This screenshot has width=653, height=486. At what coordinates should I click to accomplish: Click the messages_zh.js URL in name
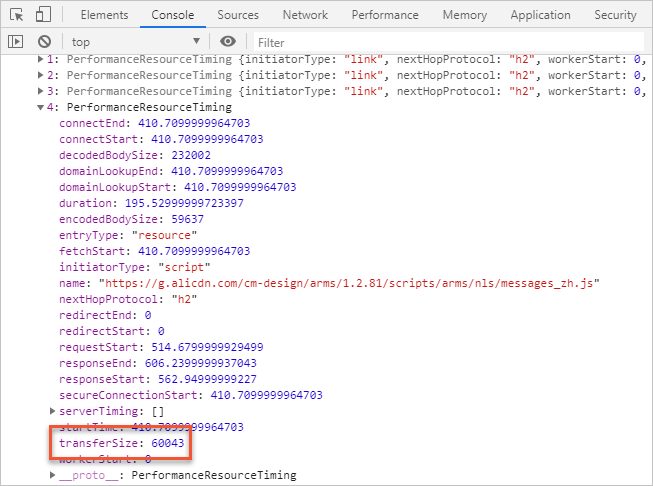coord(349,283)
